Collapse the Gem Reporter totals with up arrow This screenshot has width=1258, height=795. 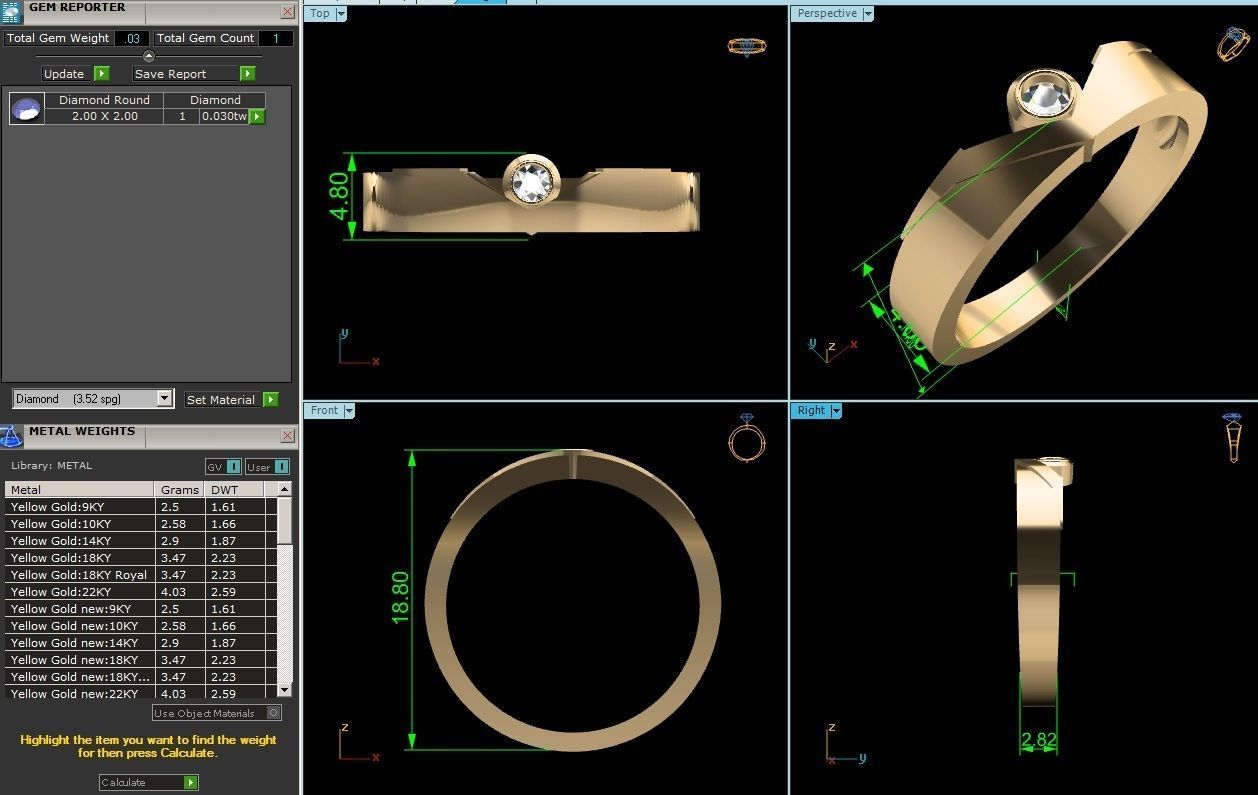(149, 56)
